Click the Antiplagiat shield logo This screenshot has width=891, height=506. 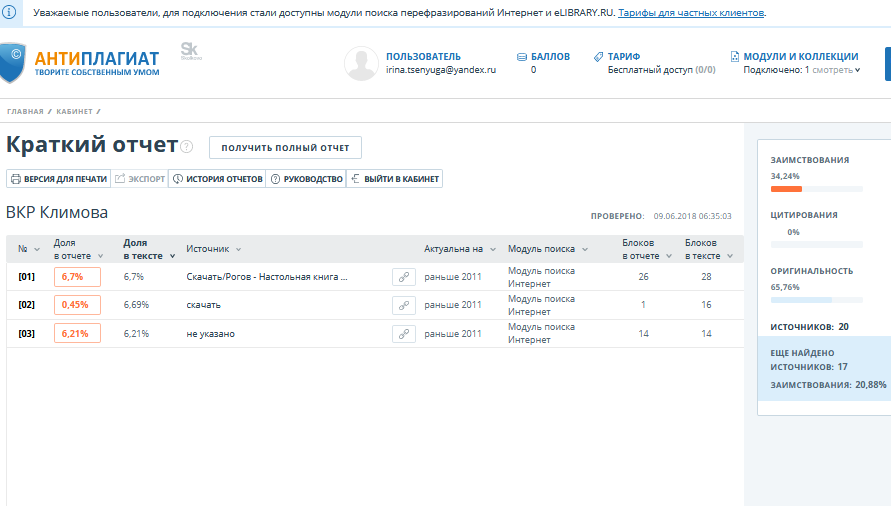[14, 63]
